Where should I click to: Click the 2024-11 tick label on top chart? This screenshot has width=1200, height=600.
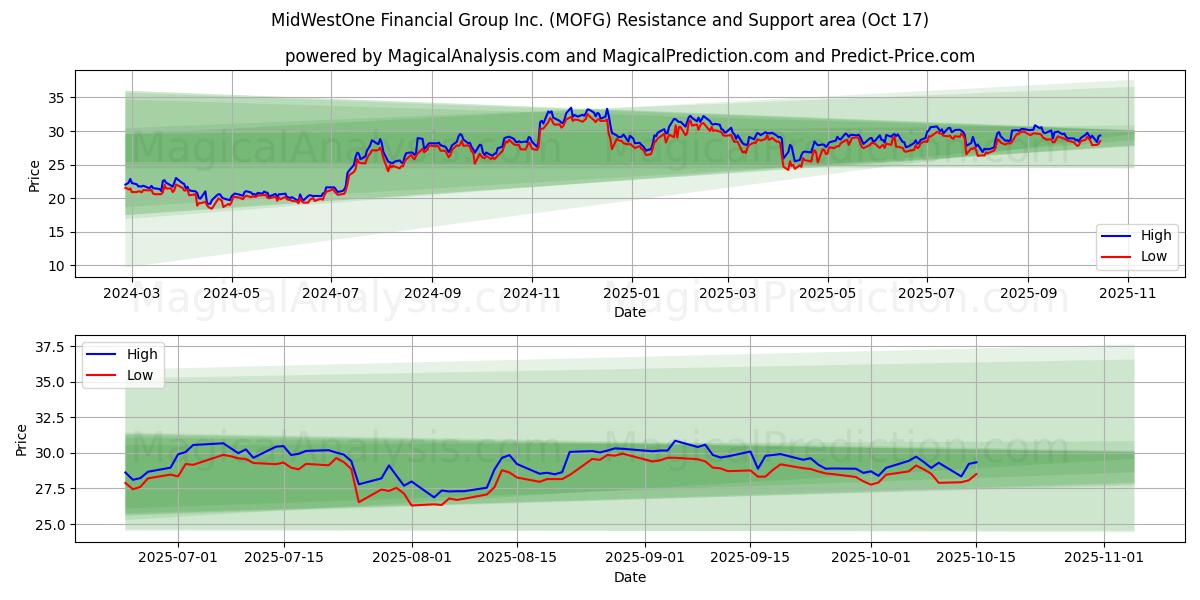point(531,294)
